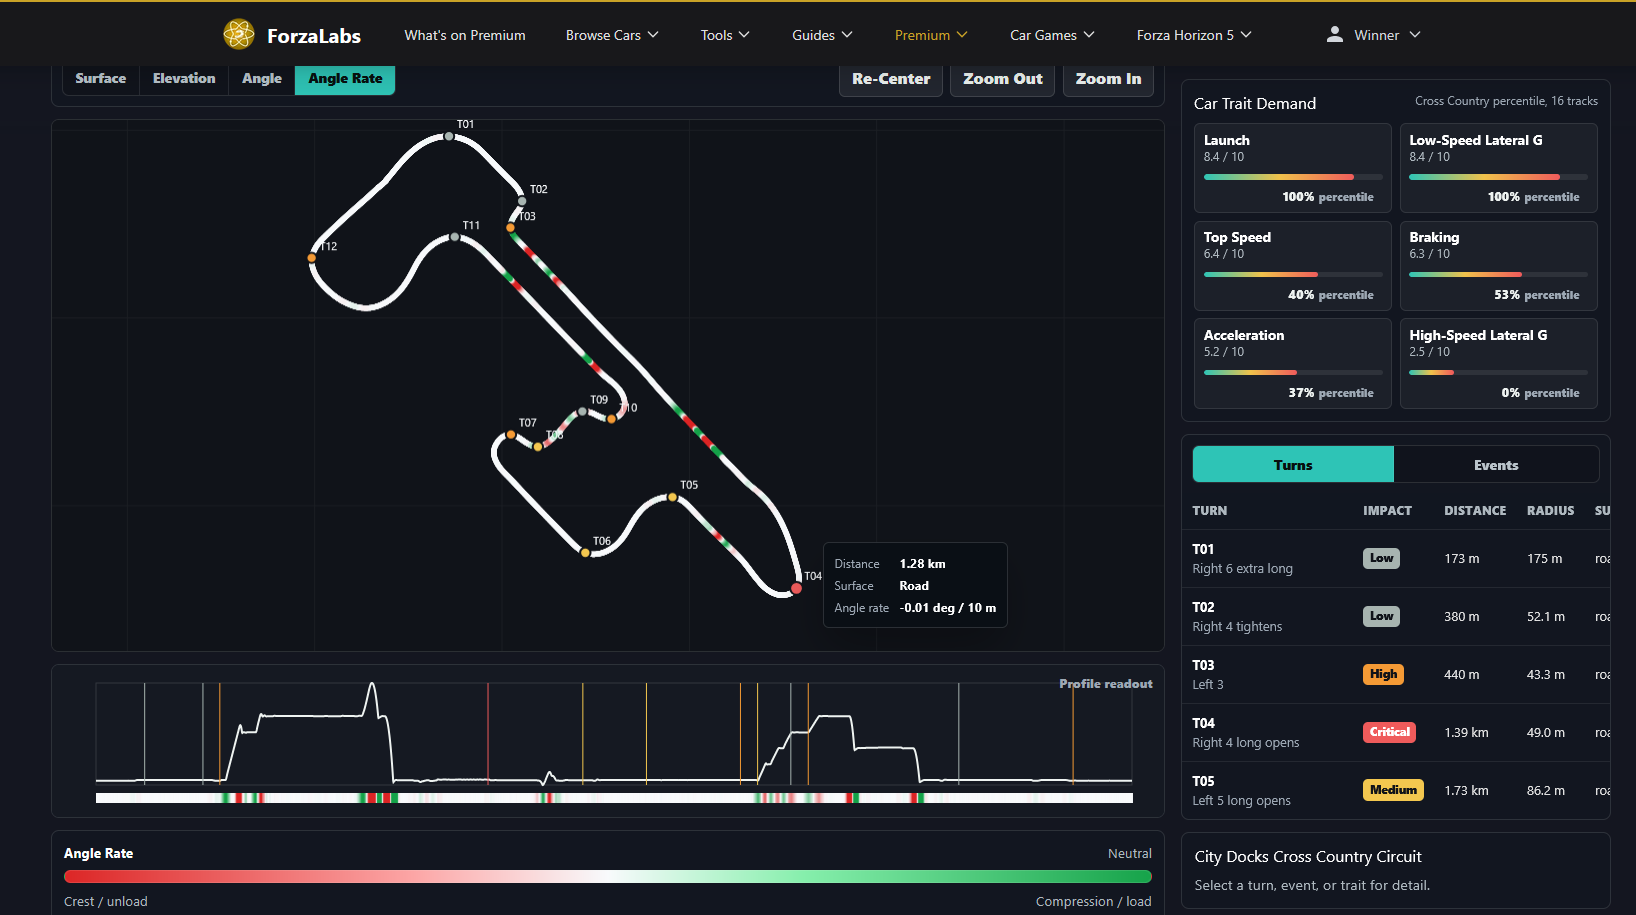1636x915 pixels.
Task: Expand the Tools menu
Action: click(725, 35)
